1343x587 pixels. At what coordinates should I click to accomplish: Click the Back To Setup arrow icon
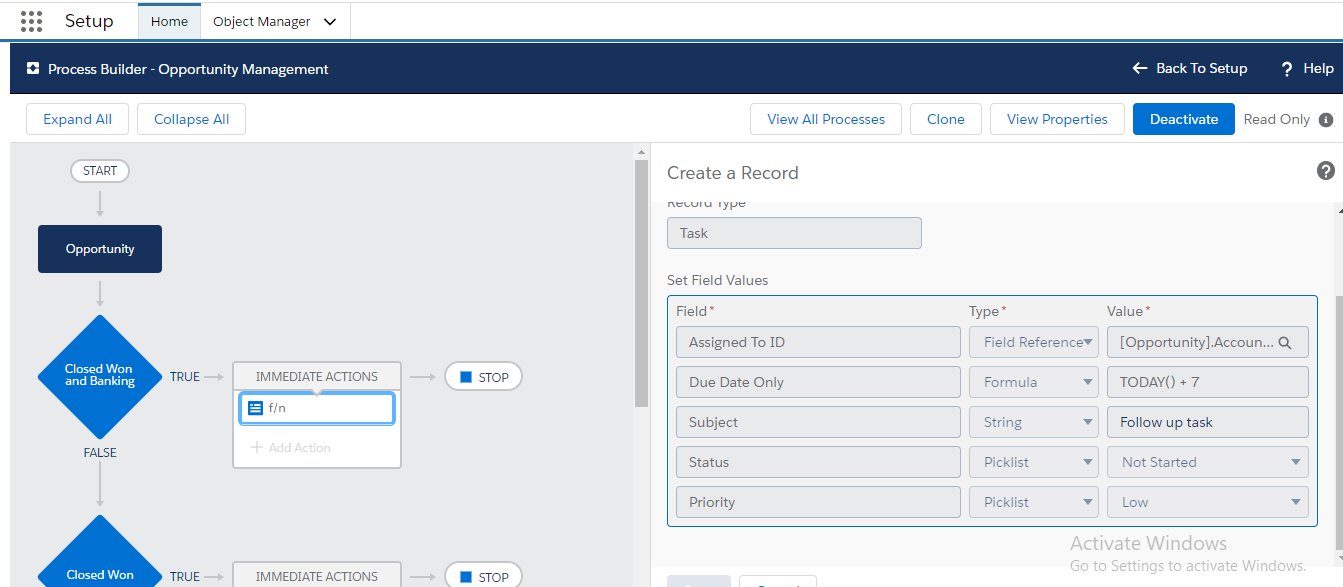coord(1139,68)
